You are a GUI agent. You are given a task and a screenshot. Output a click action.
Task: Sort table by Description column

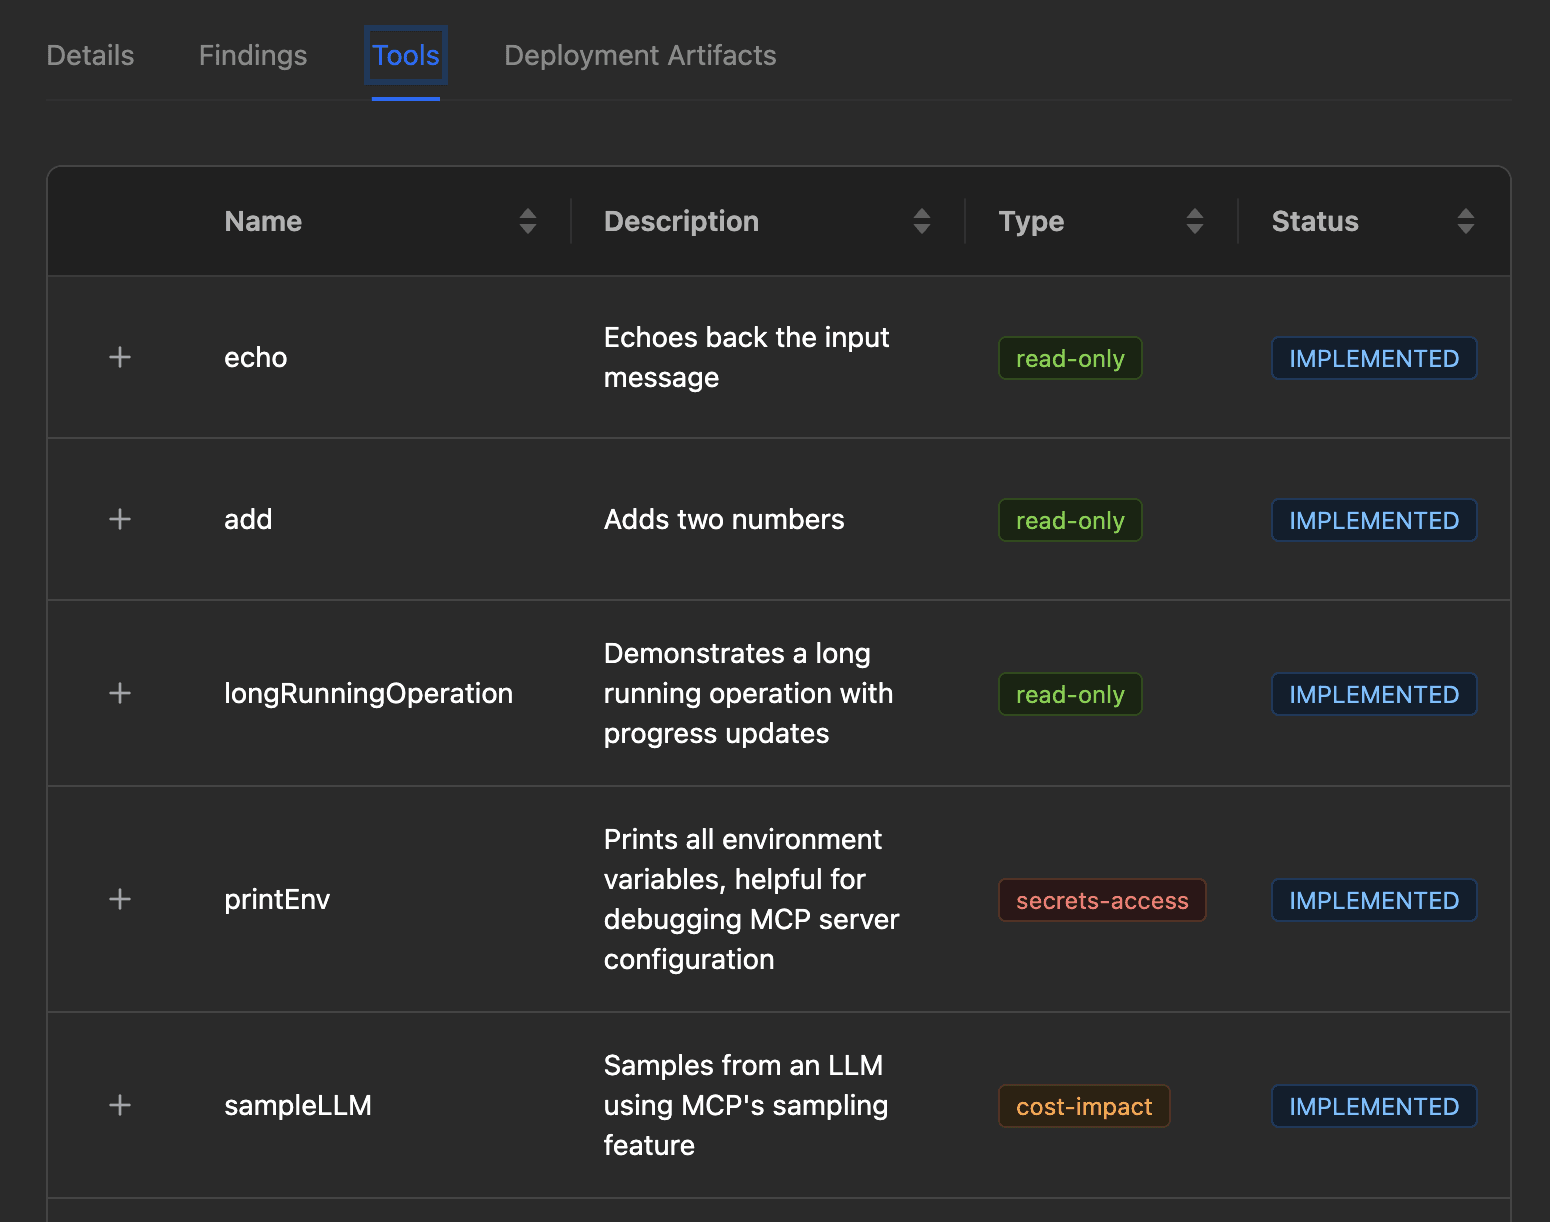(922, 221)
